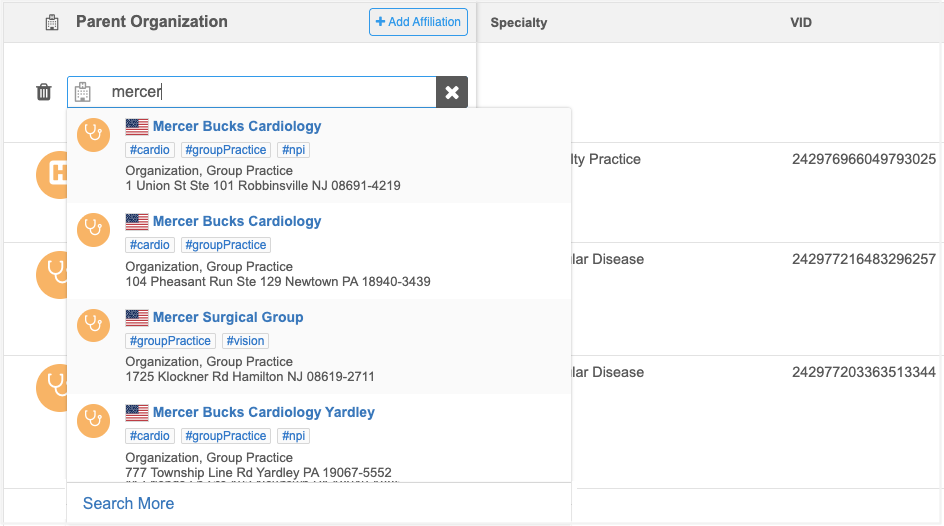Click into the mercer search input field
The height and width of the screenshot is (526, 944).
click(x=270, y=92)
